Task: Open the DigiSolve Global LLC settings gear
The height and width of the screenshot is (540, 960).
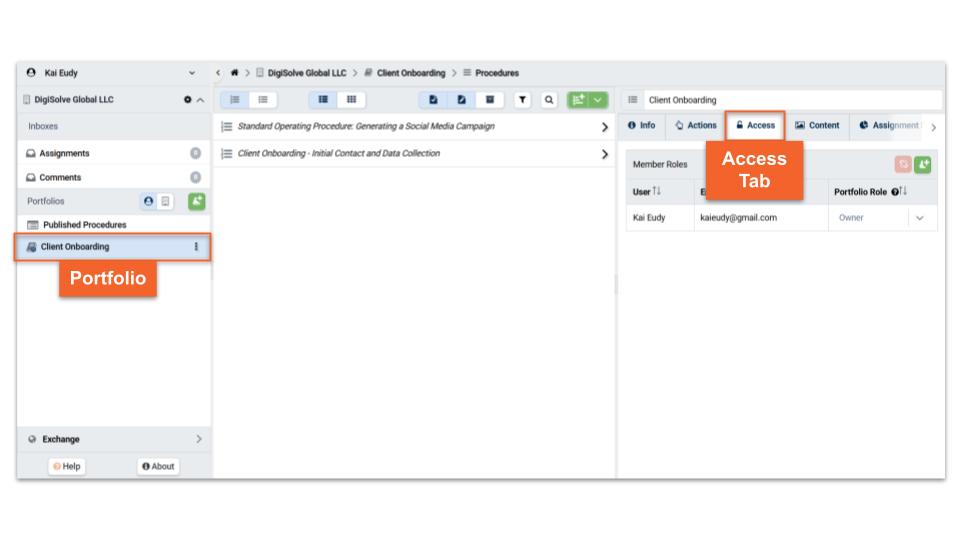Action: click(187, 100)
